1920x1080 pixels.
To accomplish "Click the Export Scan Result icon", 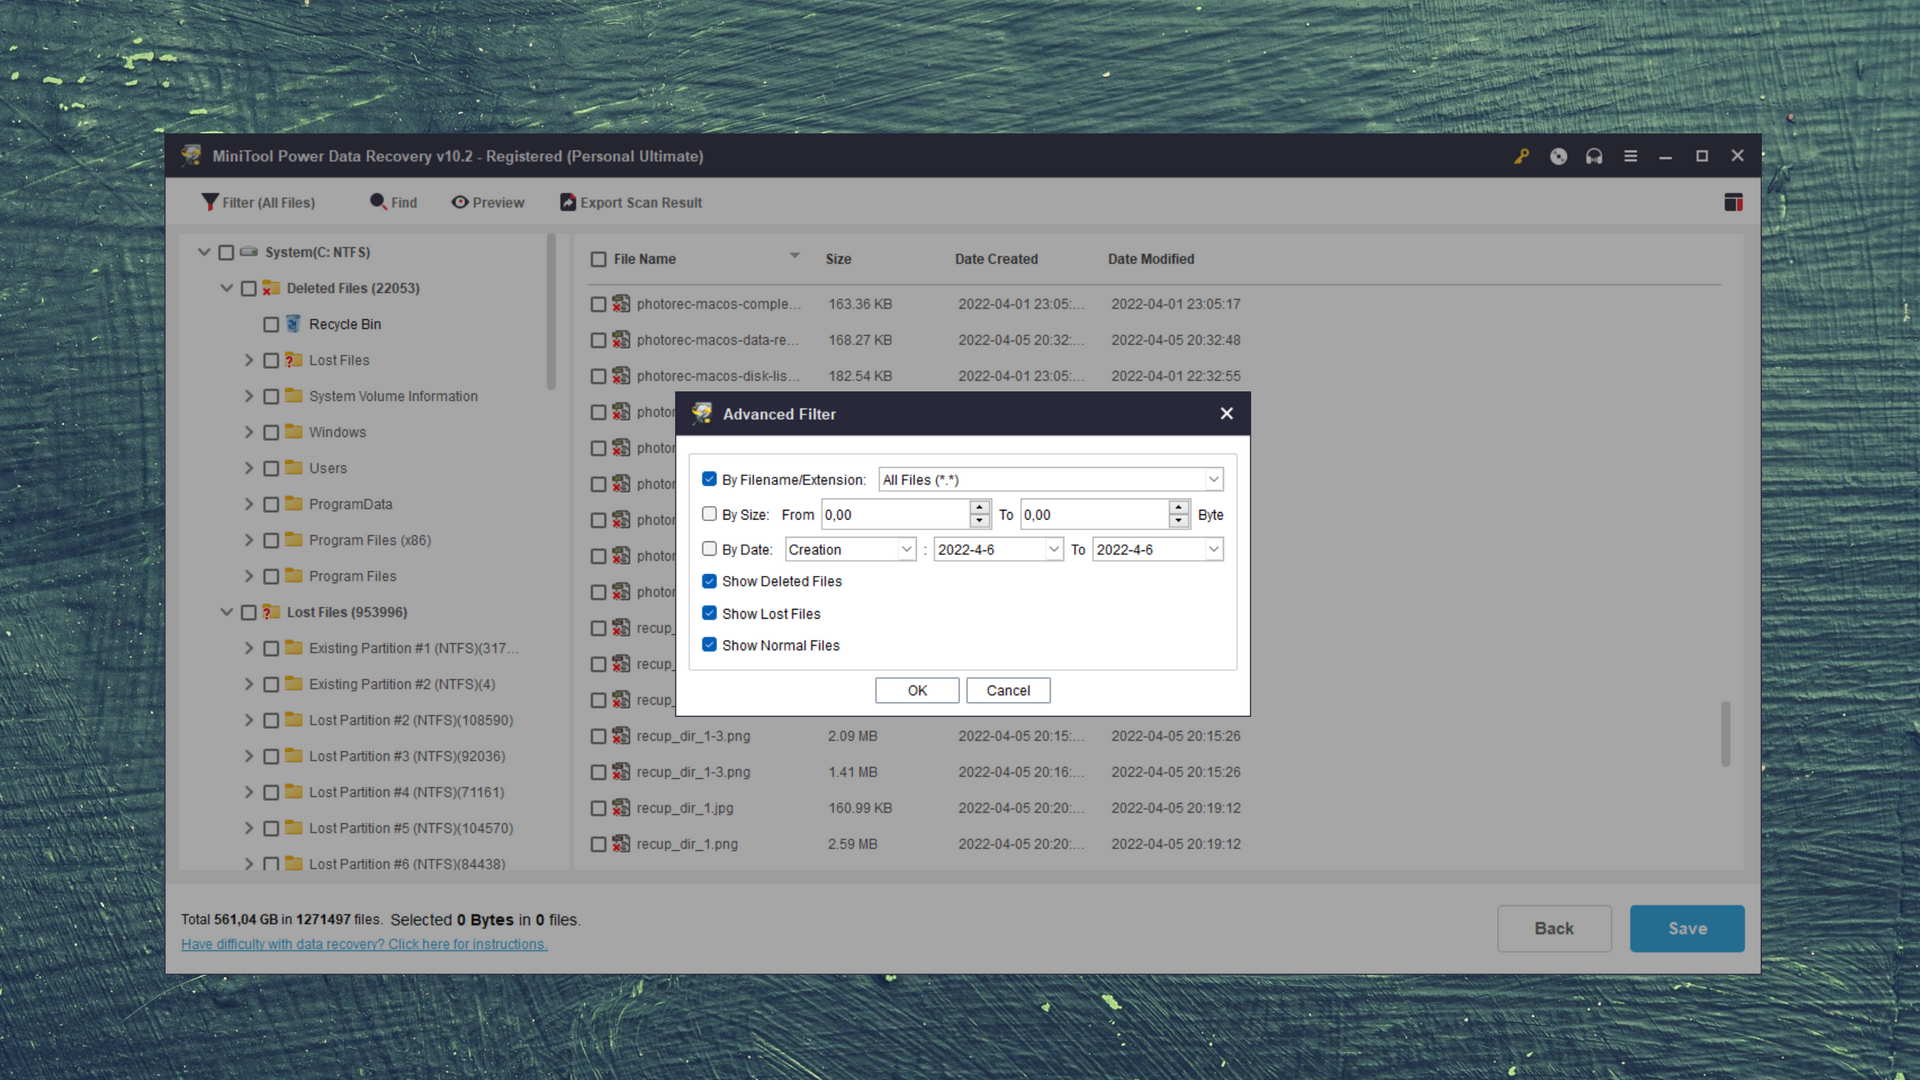I will (568, 202).
